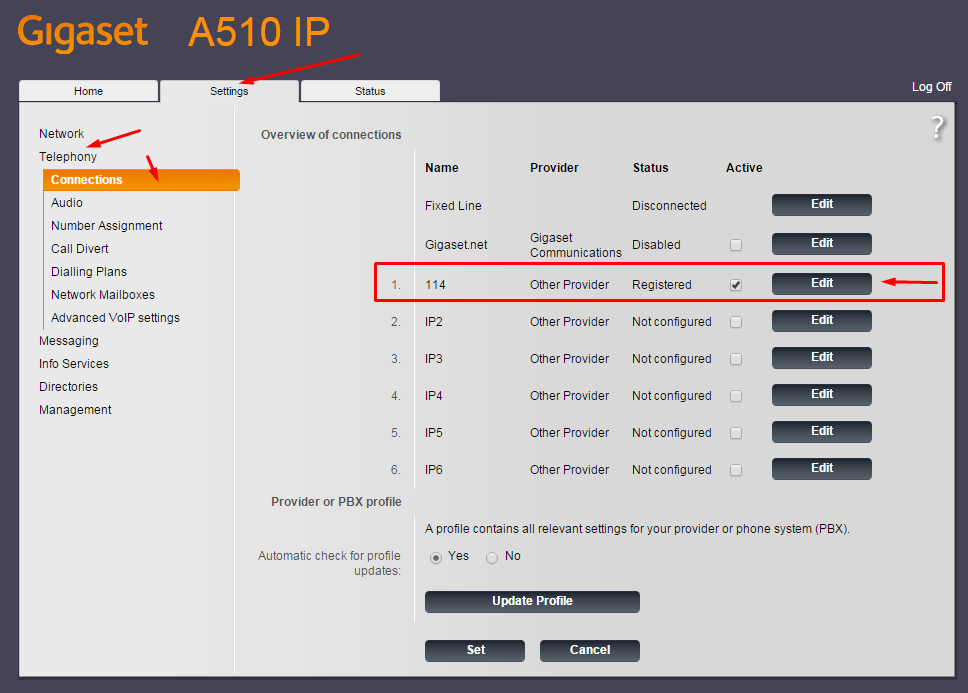968x693 pixels.
Task: Edit the IP5 connection
Action: click(822, 432)
